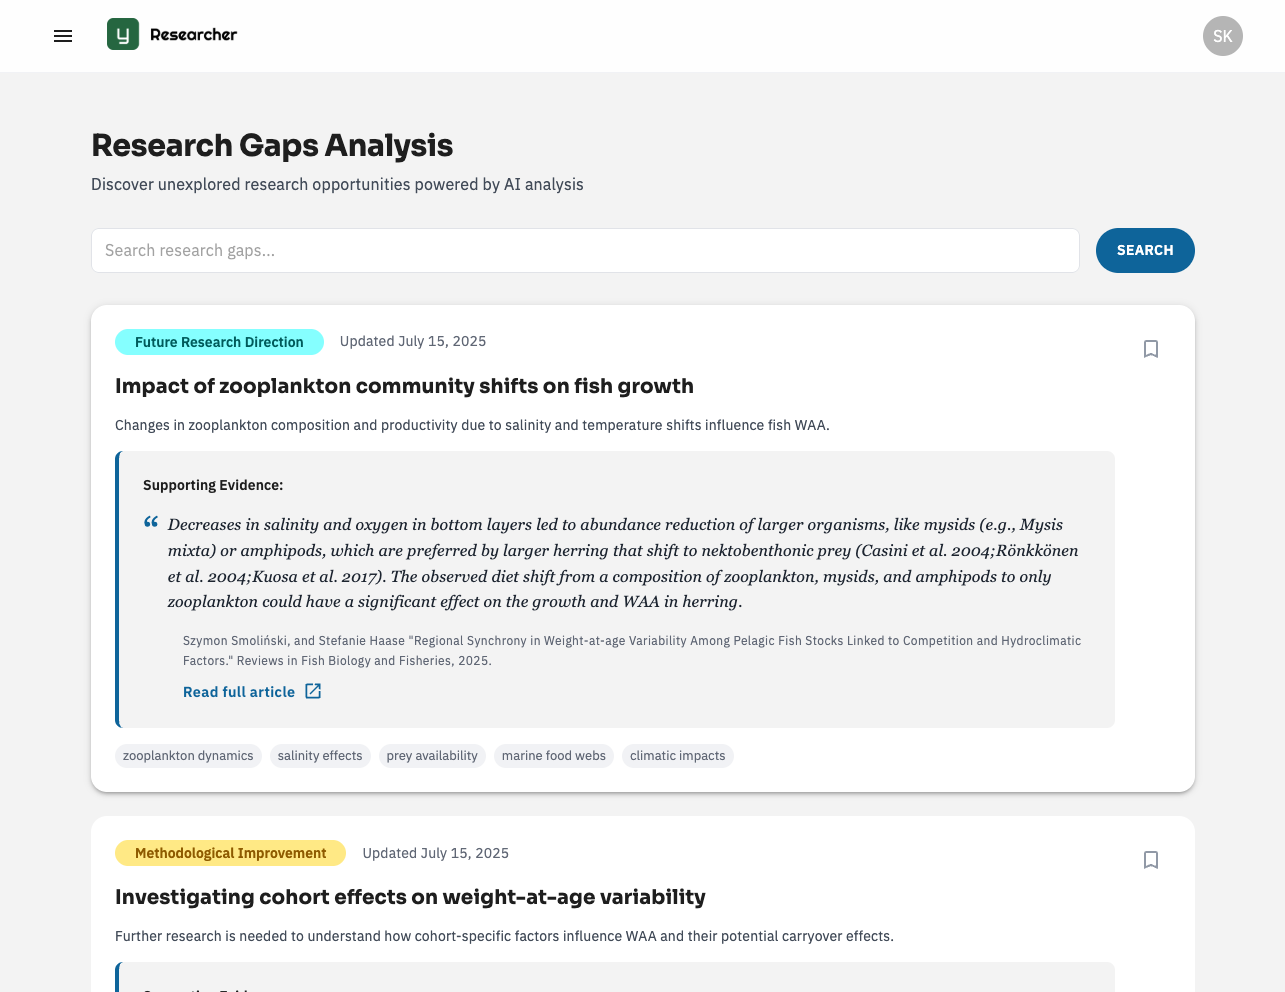Select the prey availability tag
This screenshot has height=992, width=1285.
432,756
